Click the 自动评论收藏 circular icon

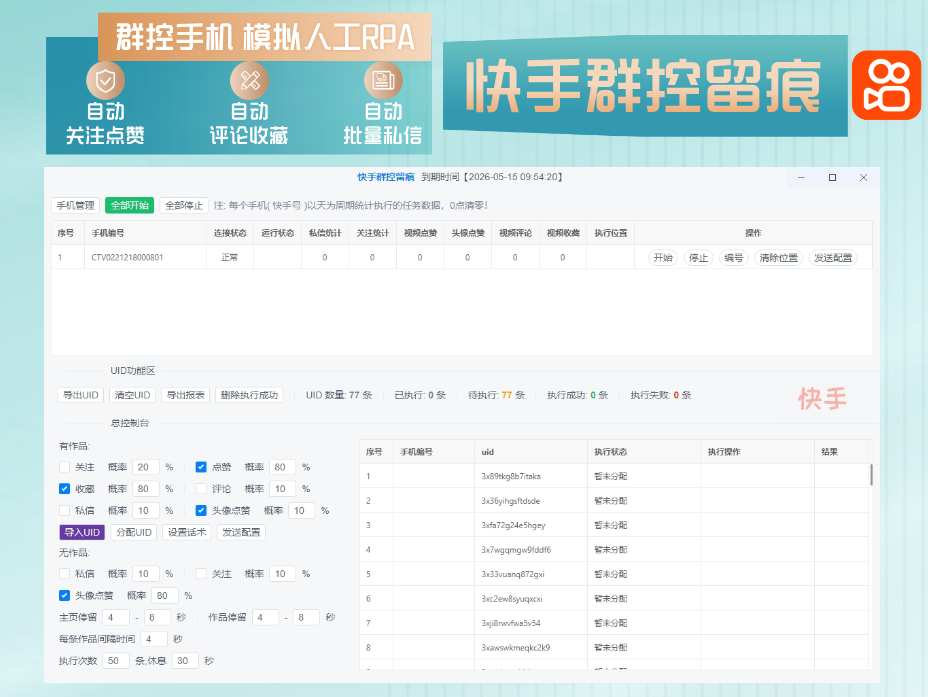pyautogui.click(x=247, y=78)
